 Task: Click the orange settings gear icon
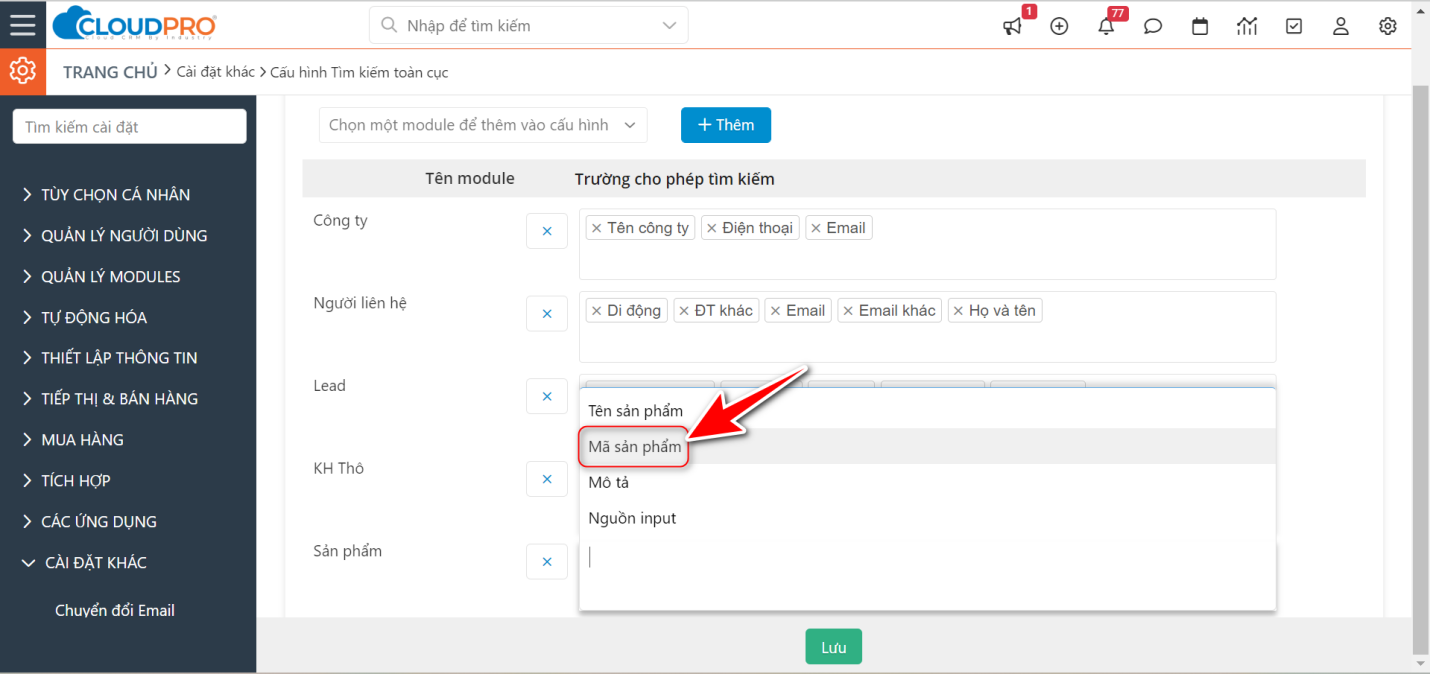click(22, 72)
